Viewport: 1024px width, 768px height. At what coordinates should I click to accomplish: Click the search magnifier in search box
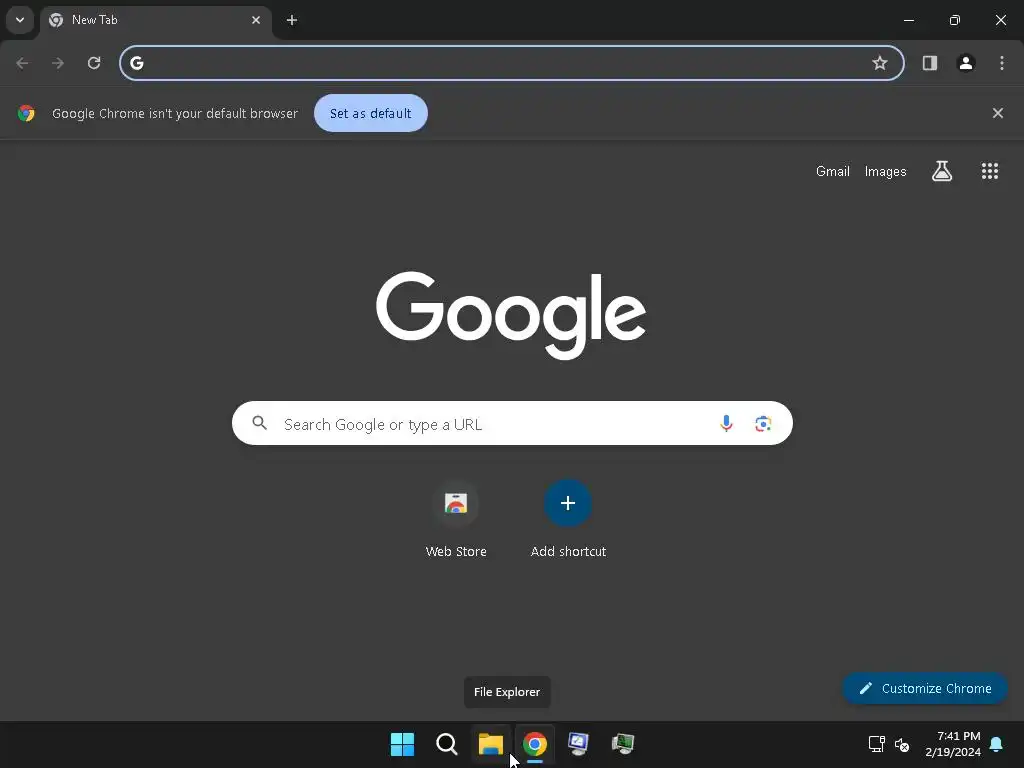(259, 423)
